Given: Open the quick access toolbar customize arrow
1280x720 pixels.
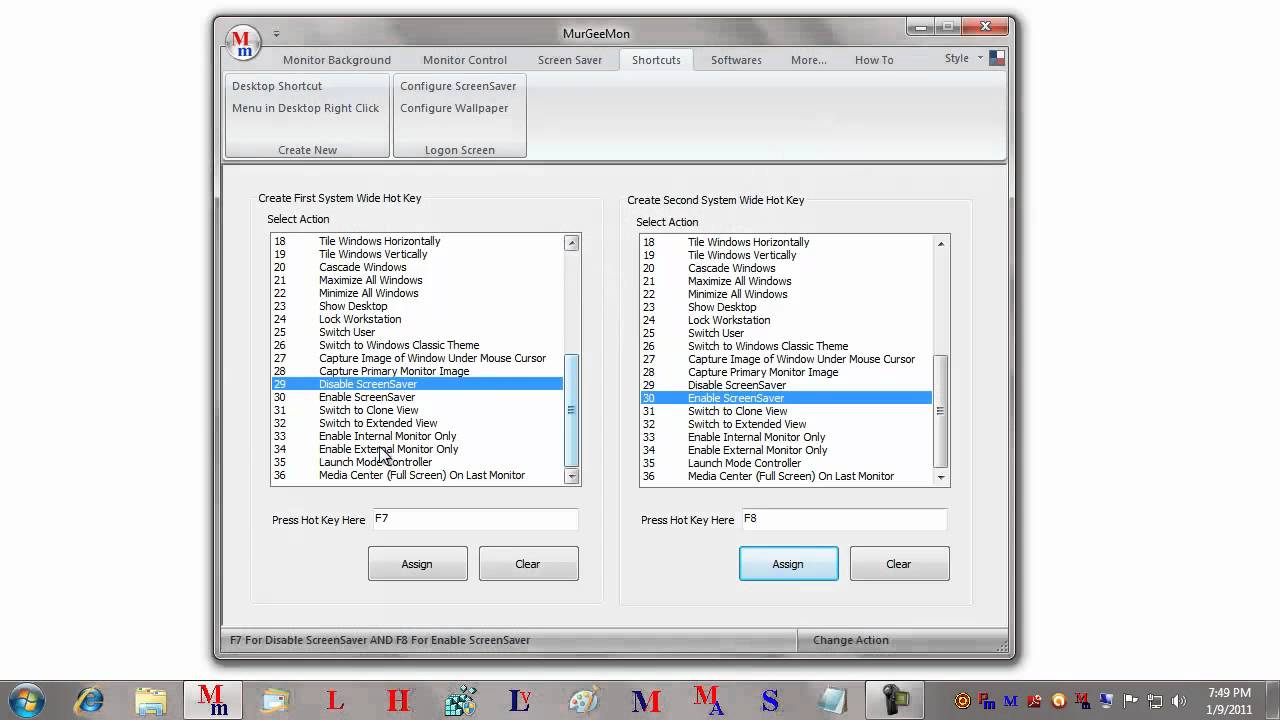Looking at the screenshot, I should [x=277, y=34].
